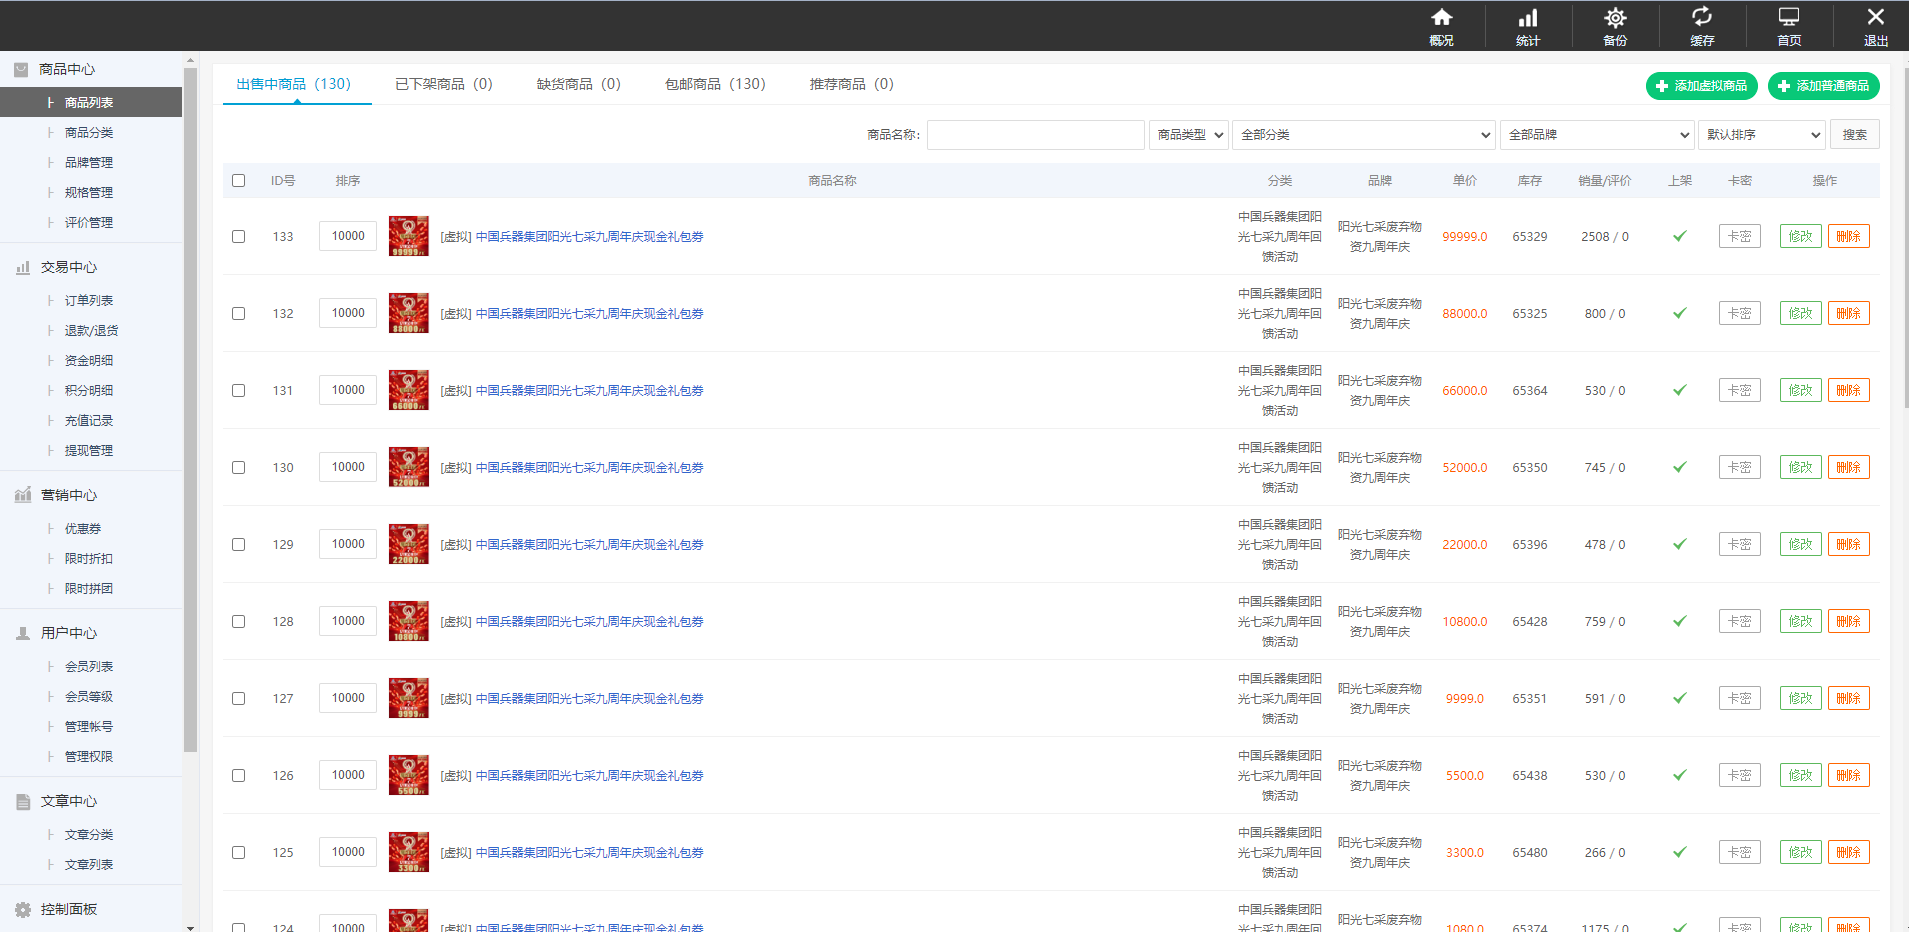This screenshot has width=1909, height=932.
Task: Open the 统计 statistics chart icon
Action: coord(1528,18)
